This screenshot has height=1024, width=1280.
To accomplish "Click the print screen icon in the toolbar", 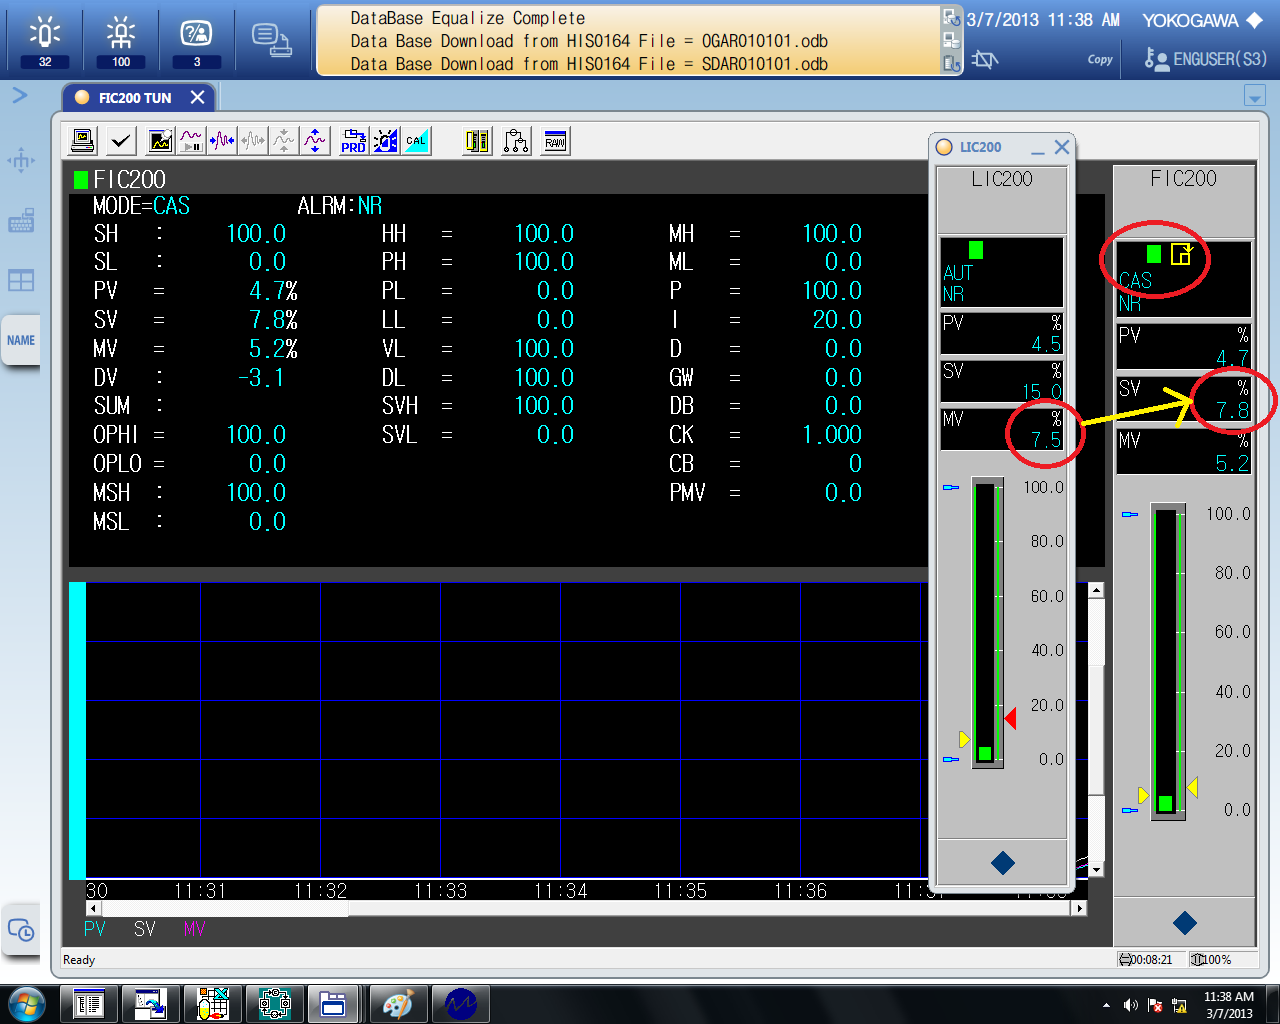I will (81, 140).
